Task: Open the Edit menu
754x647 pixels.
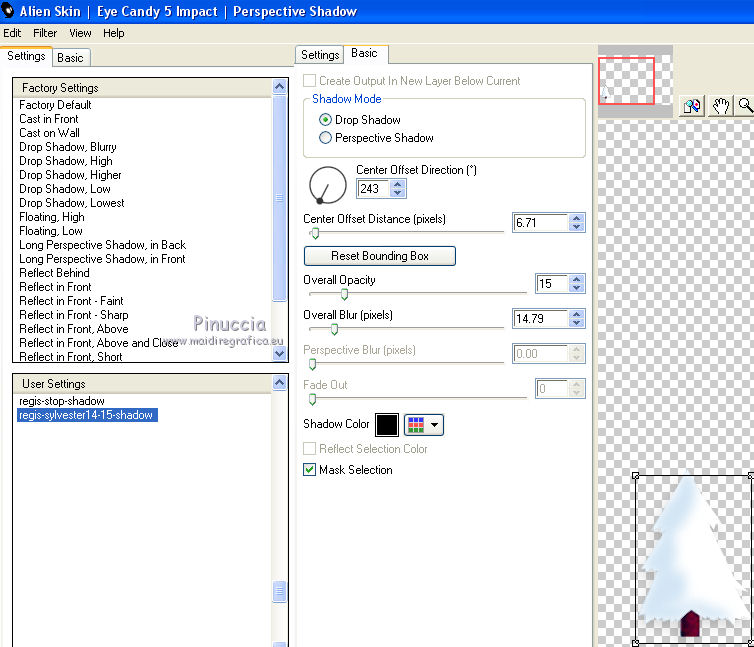Action: [x=12, y=33]
